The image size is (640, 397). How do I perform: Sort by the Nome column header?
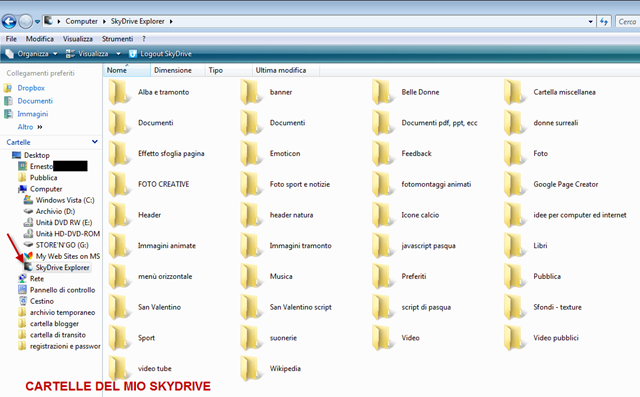[x=127, y=70]
